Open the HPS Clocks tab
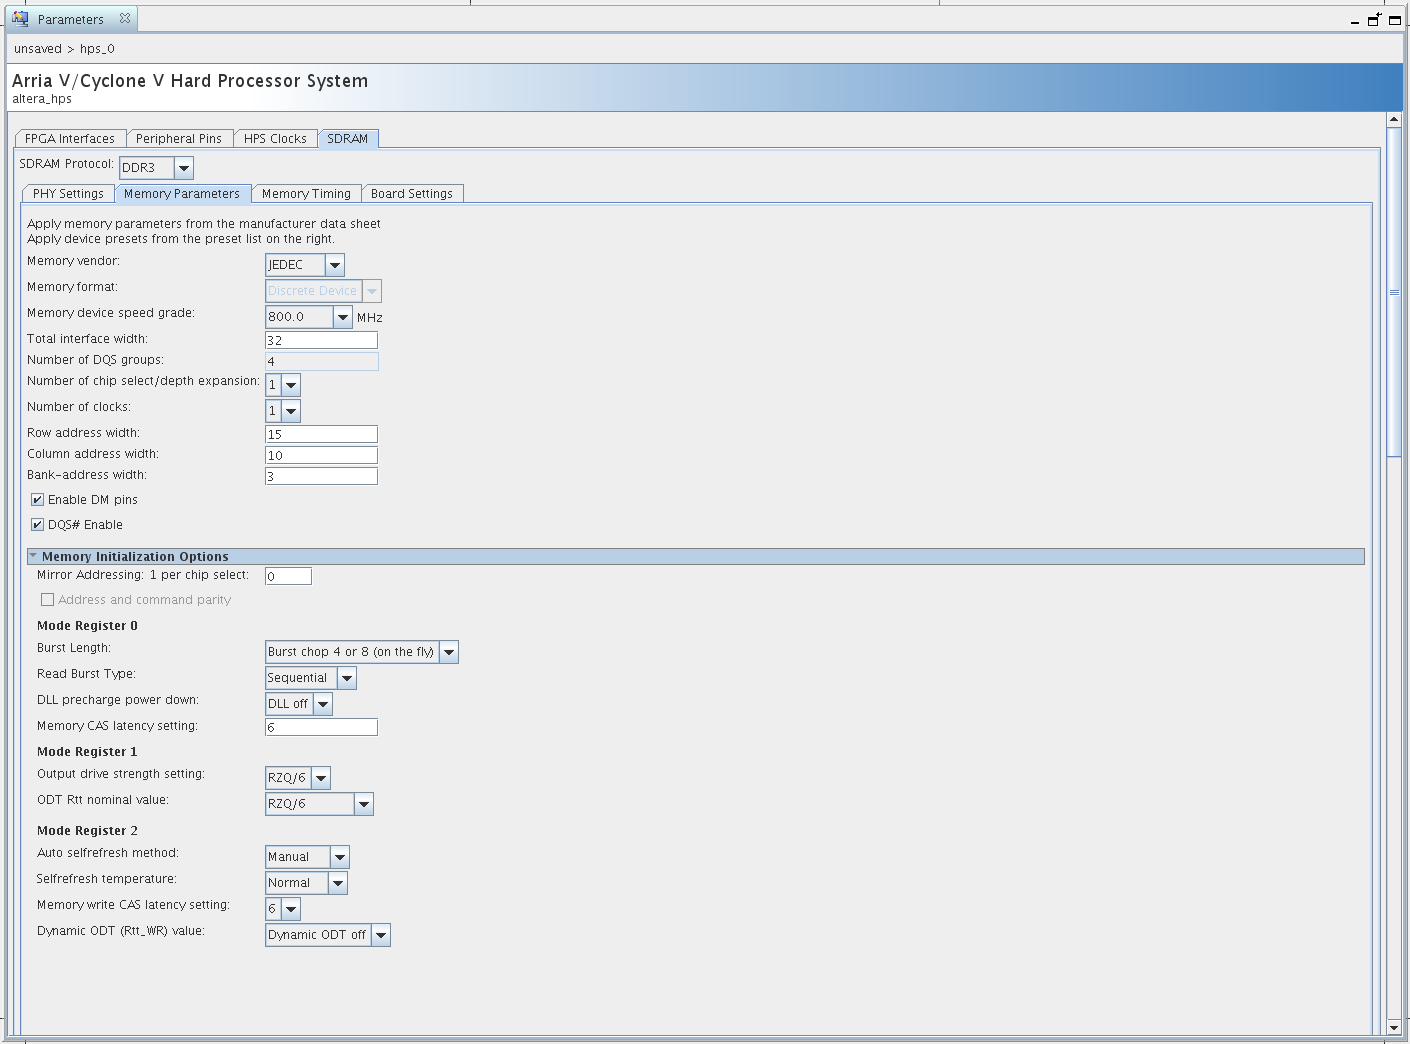 (x=275, y=139)
